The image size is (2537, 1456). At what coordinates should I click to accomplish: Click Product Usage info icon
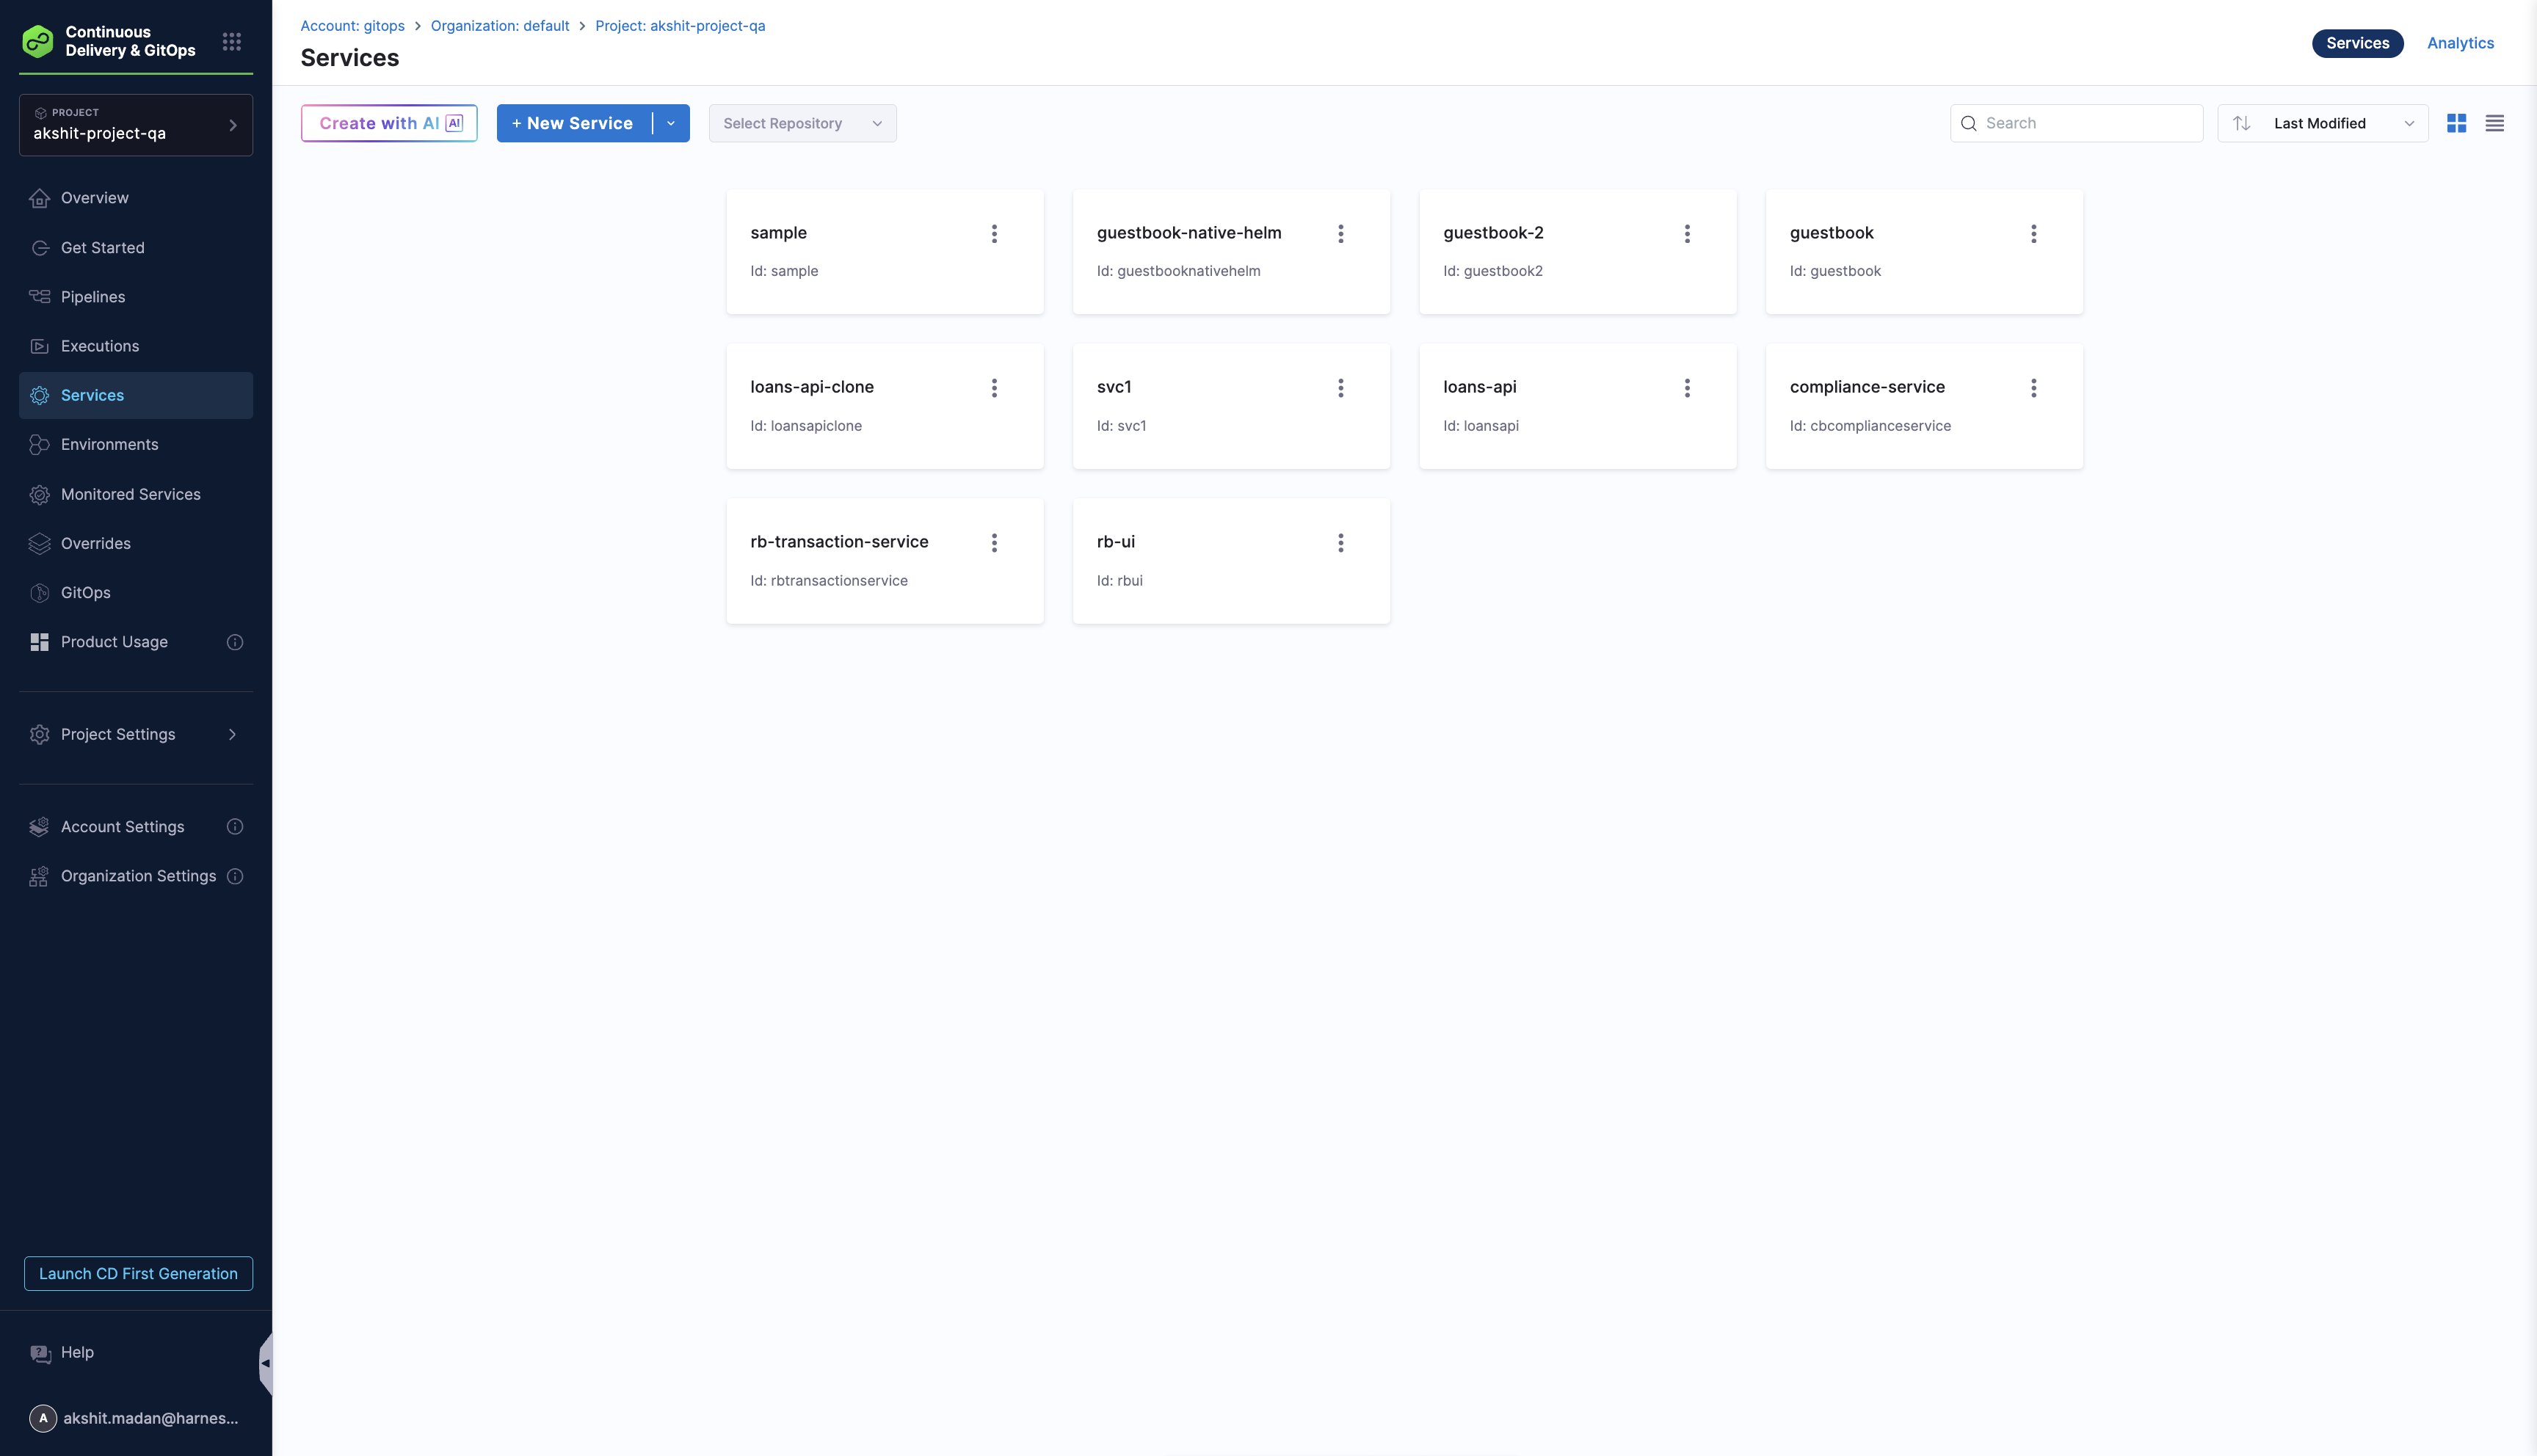(x=235, y=642)
